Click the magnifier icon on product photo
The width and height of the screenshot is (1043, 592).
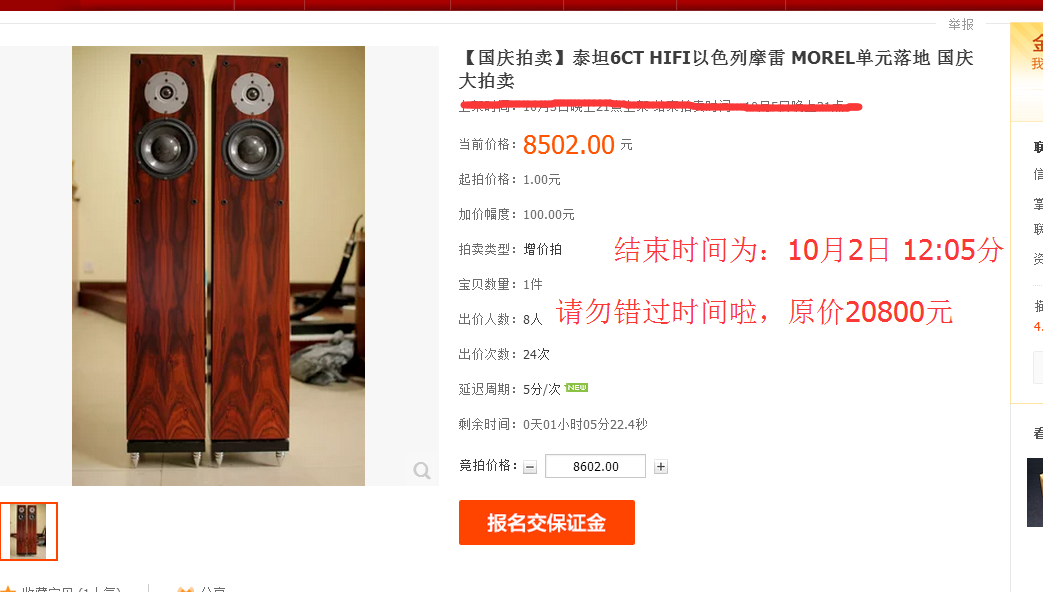point(422,471)
